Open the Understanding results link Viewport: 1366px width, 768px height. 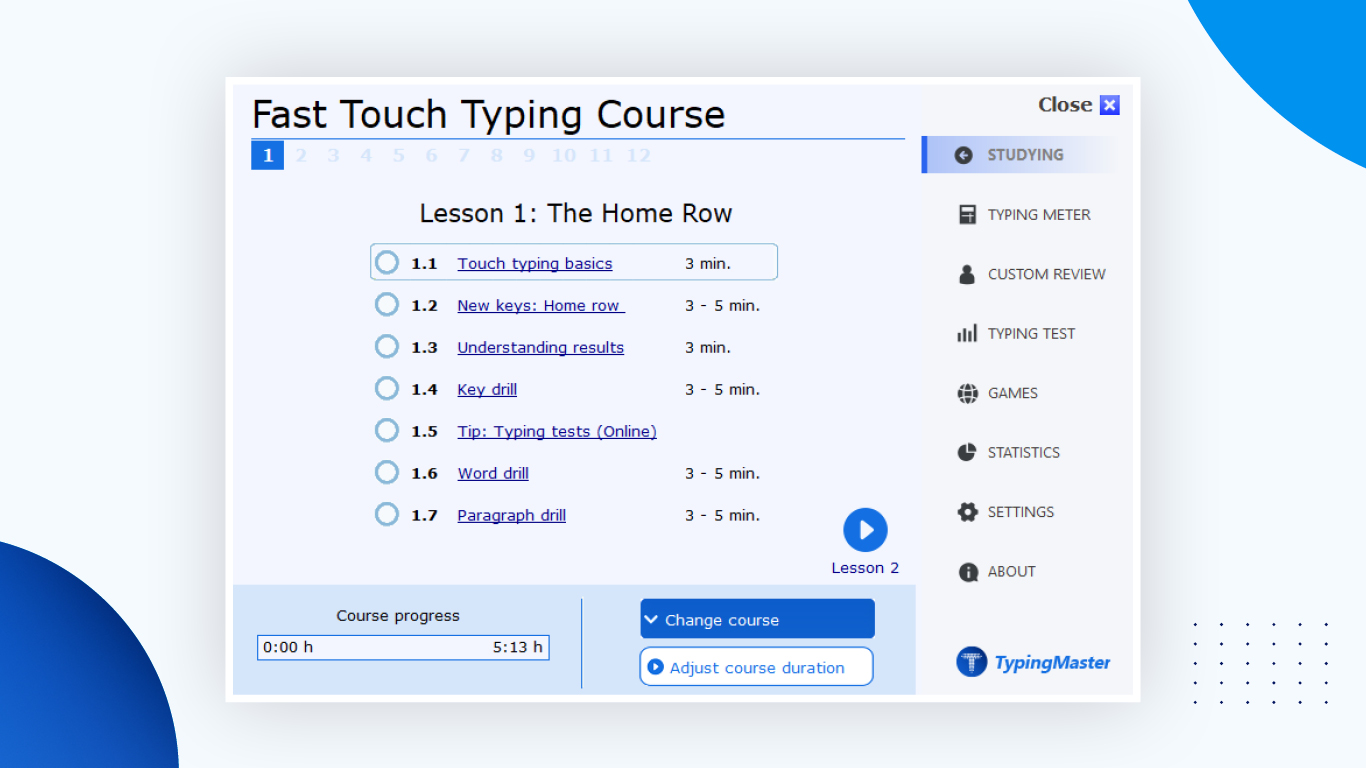pos(541,348)
